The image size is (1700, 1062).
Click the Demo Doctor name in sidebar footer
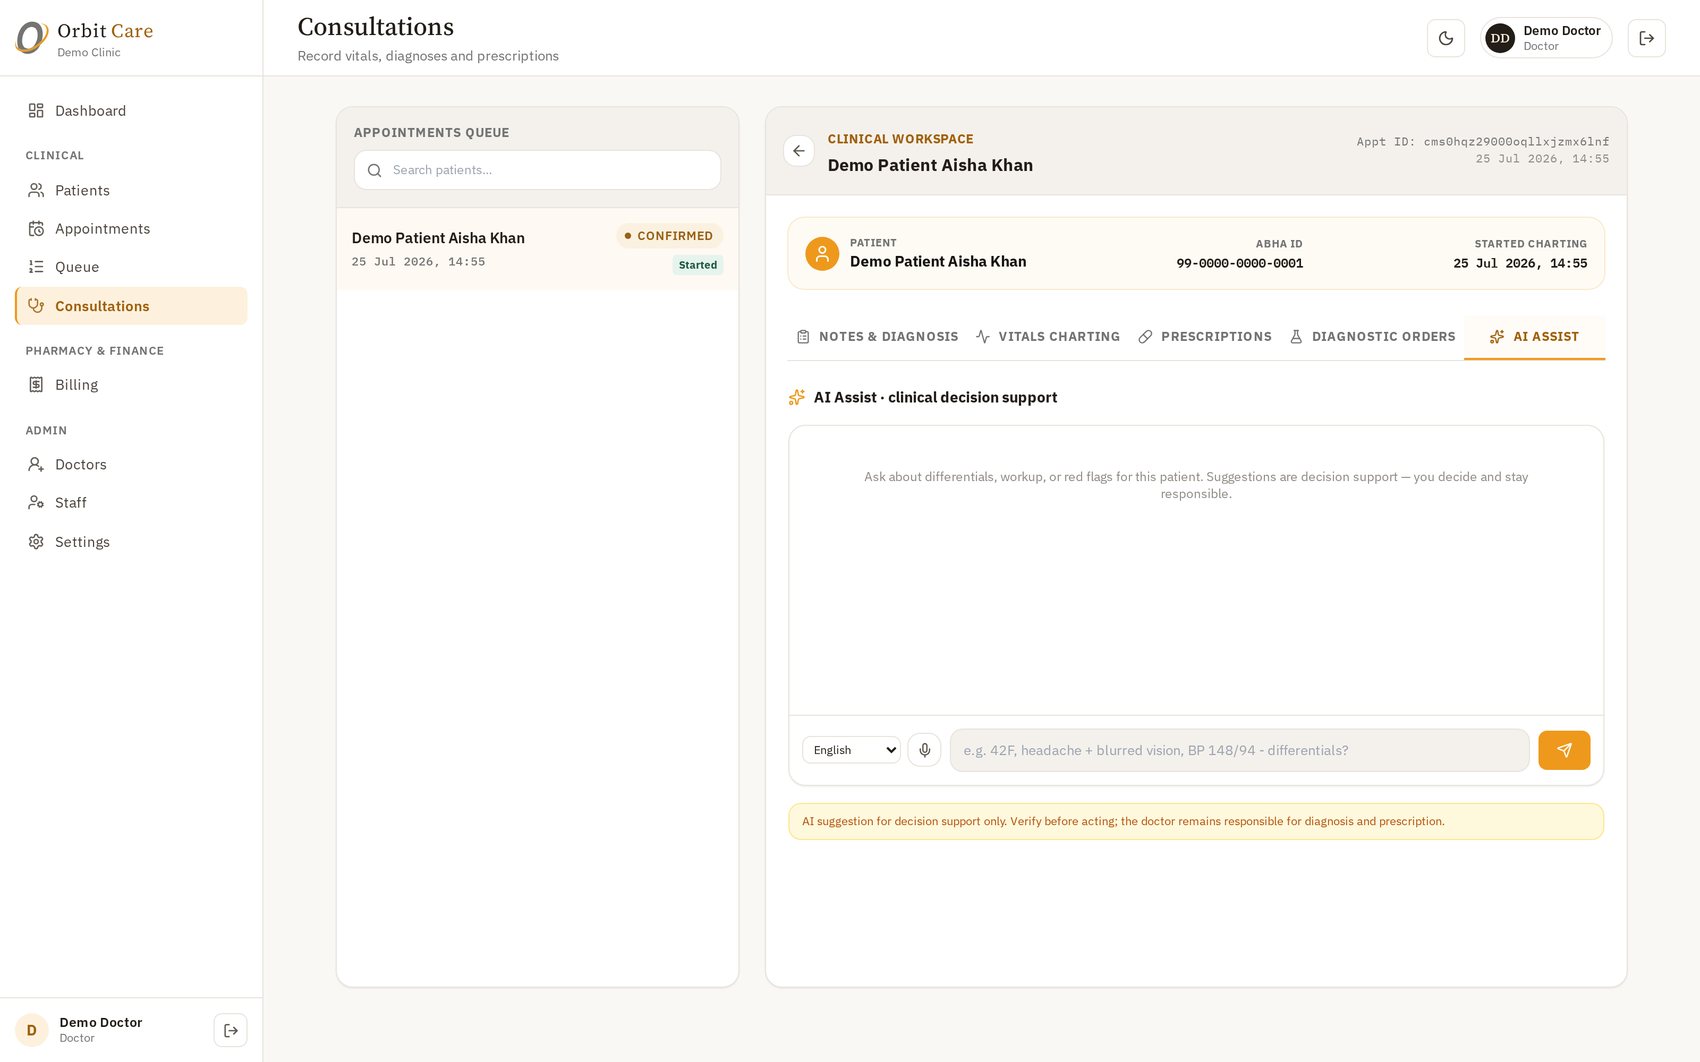coord(101,1022)
